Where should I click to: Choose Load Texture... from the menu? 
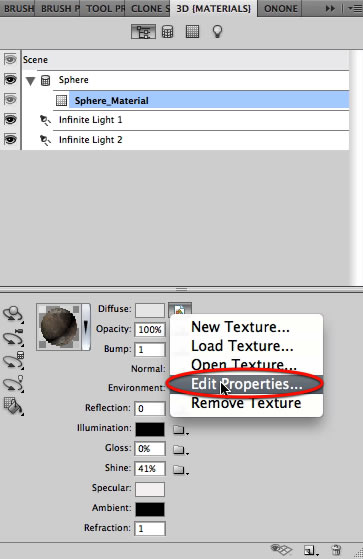(x=246, y=346)
